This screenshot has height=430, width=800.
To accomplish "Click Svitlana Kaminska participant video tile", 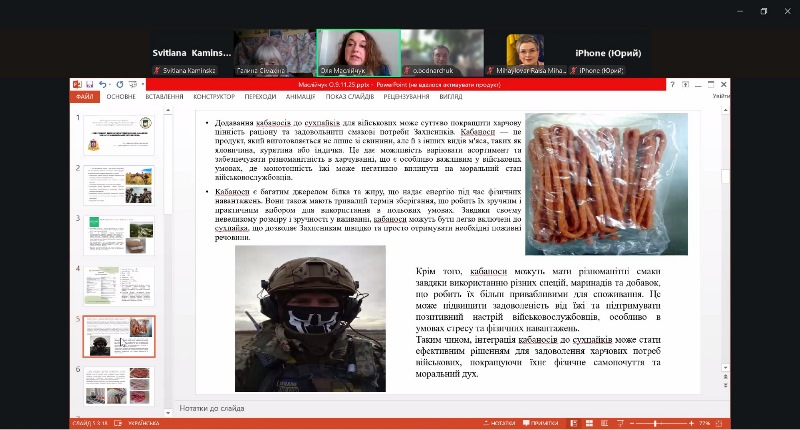I will point(188,53).
